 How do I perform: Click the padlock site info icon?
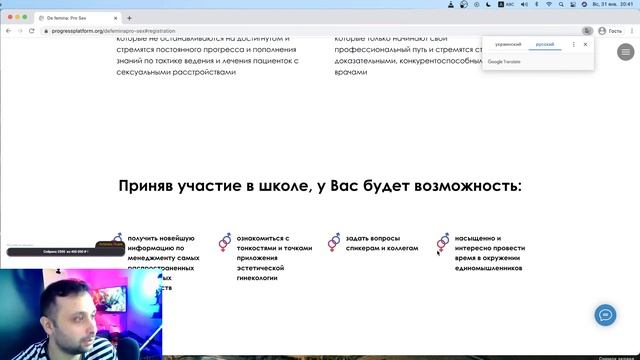point(46,31)
